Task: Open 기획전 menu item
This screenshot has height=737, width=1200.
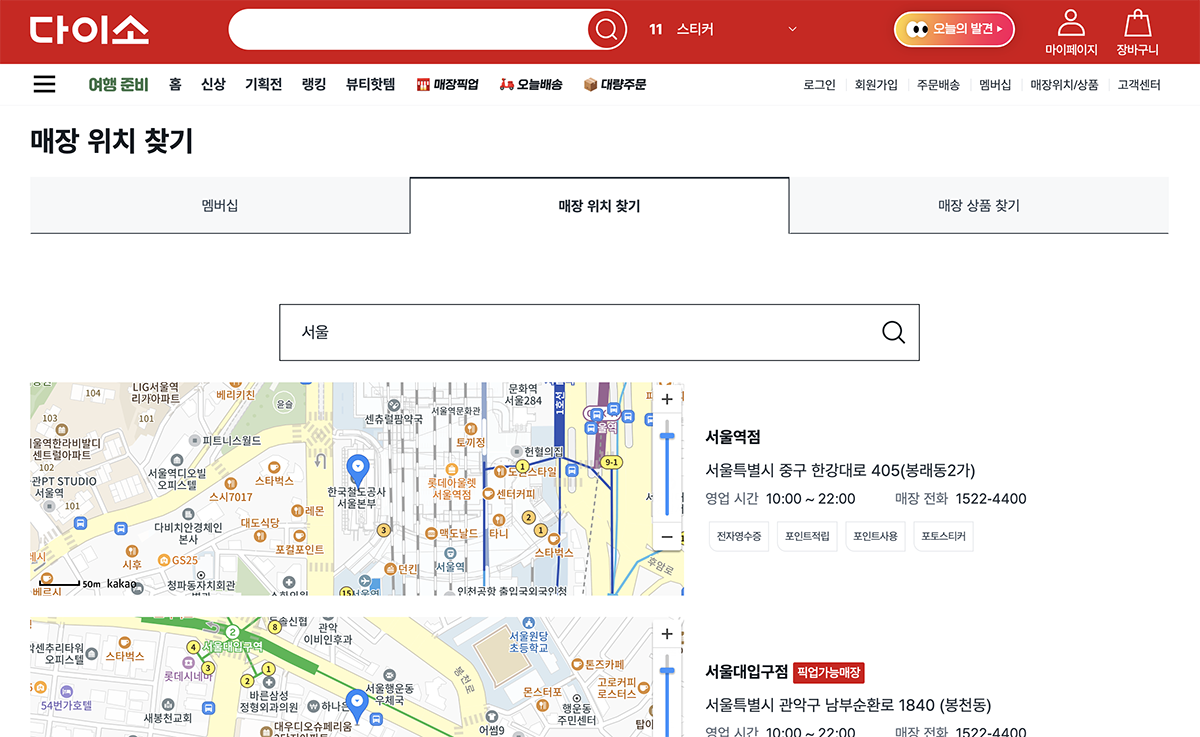Action: (x=263, y=84)
